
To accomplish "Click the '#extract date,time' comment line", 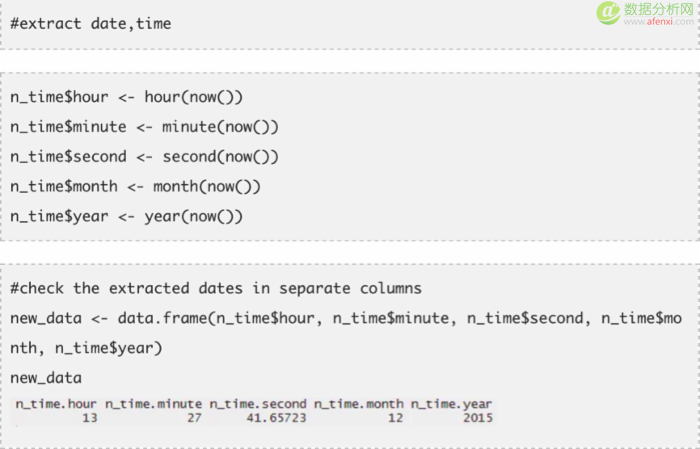I will tap(91, 23).
